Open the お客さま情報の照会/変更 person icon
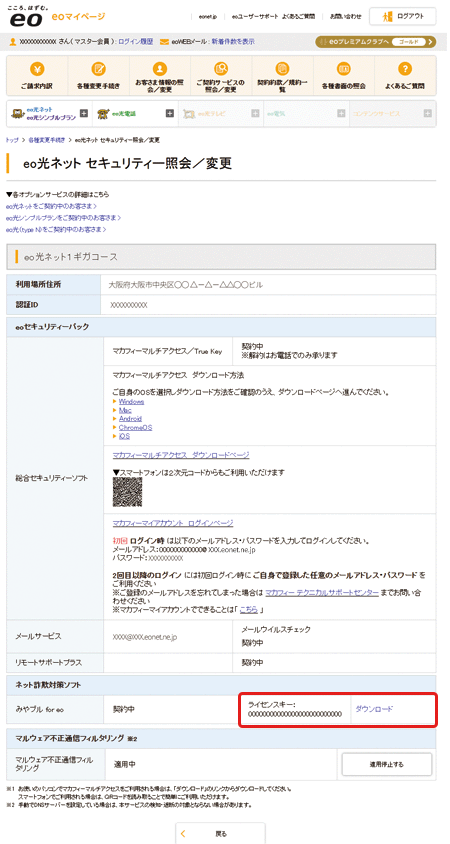 pyautogui.click(x=160, y=76)
